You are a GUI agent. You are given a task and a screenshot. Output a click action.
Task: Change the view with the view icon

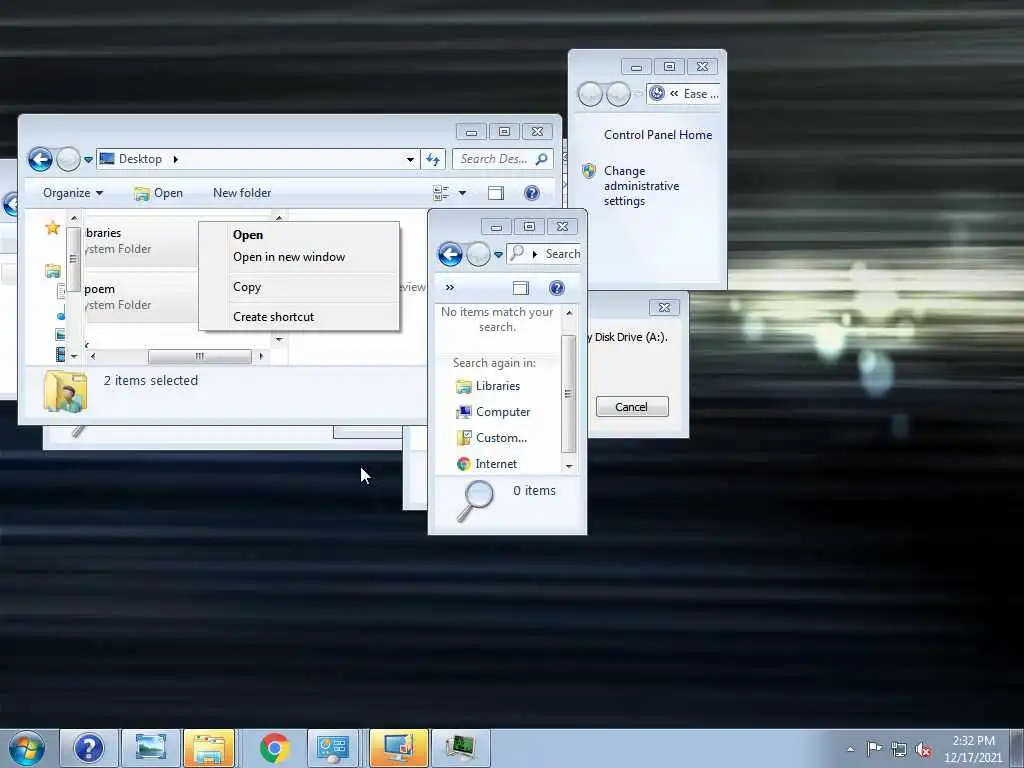tap(441, 193)
